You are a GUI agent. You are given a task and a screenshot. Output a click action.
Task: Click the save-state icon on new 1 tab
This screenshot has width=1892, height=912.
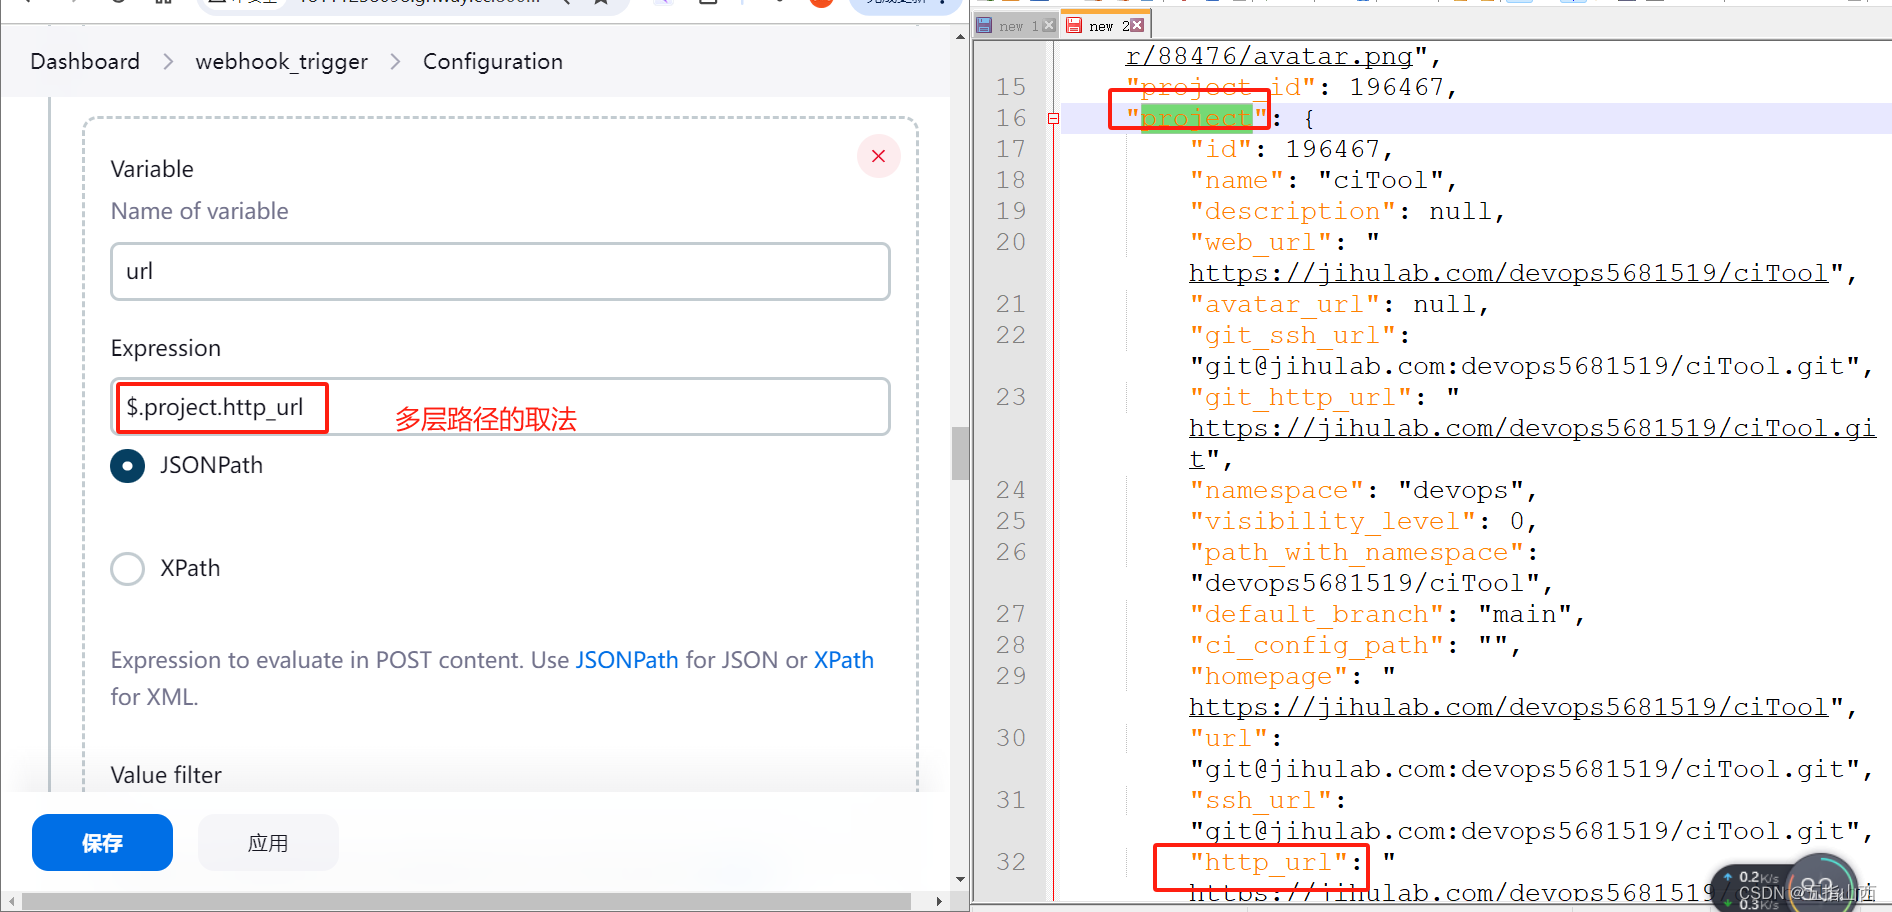point(984,25)
